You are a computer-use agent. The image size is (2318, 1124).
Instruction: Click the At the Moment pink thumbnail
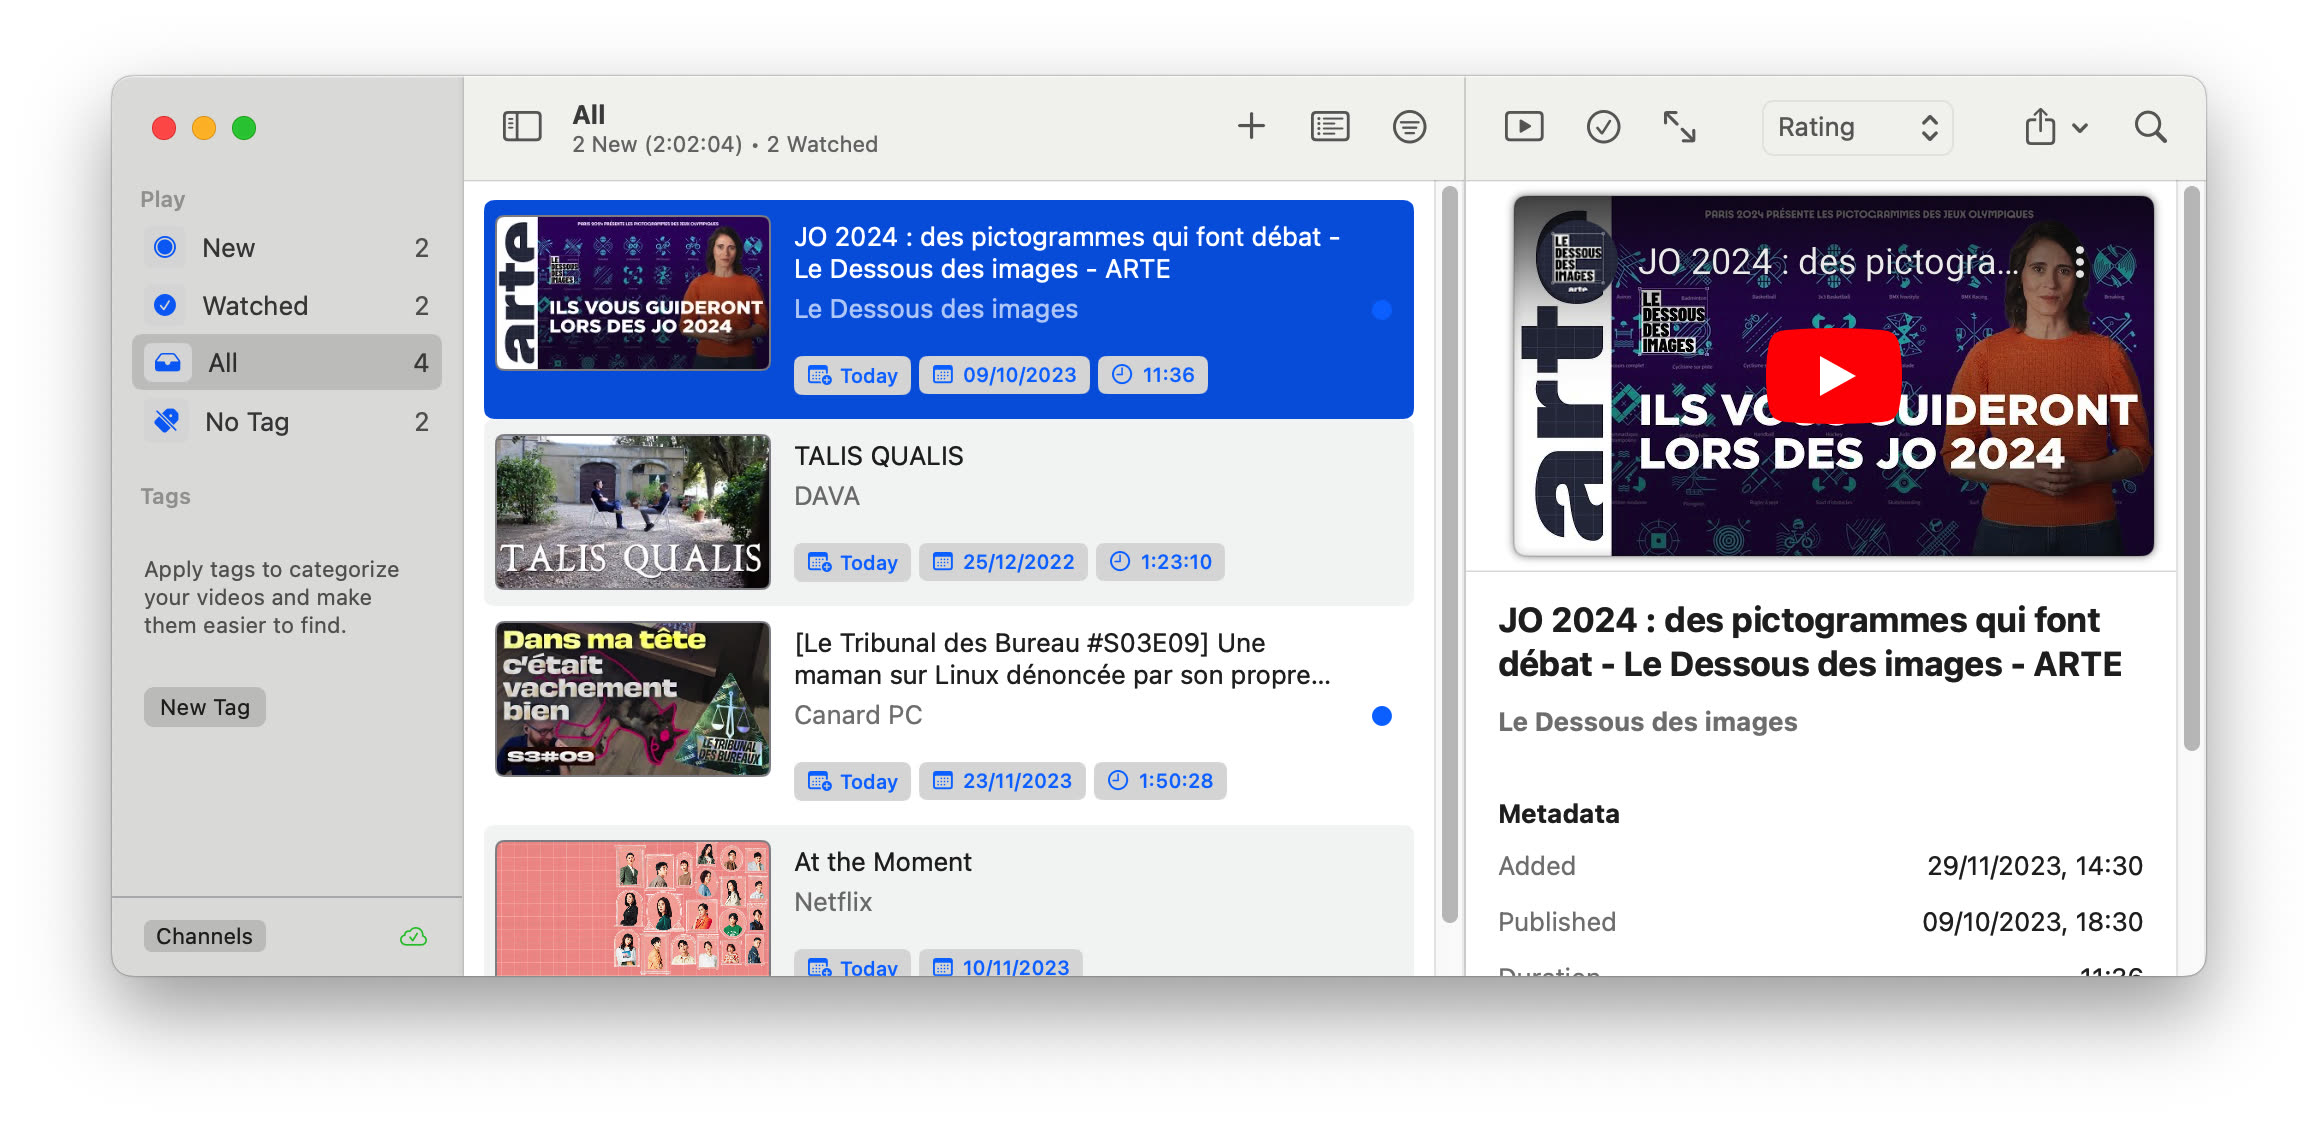[633, 908]
